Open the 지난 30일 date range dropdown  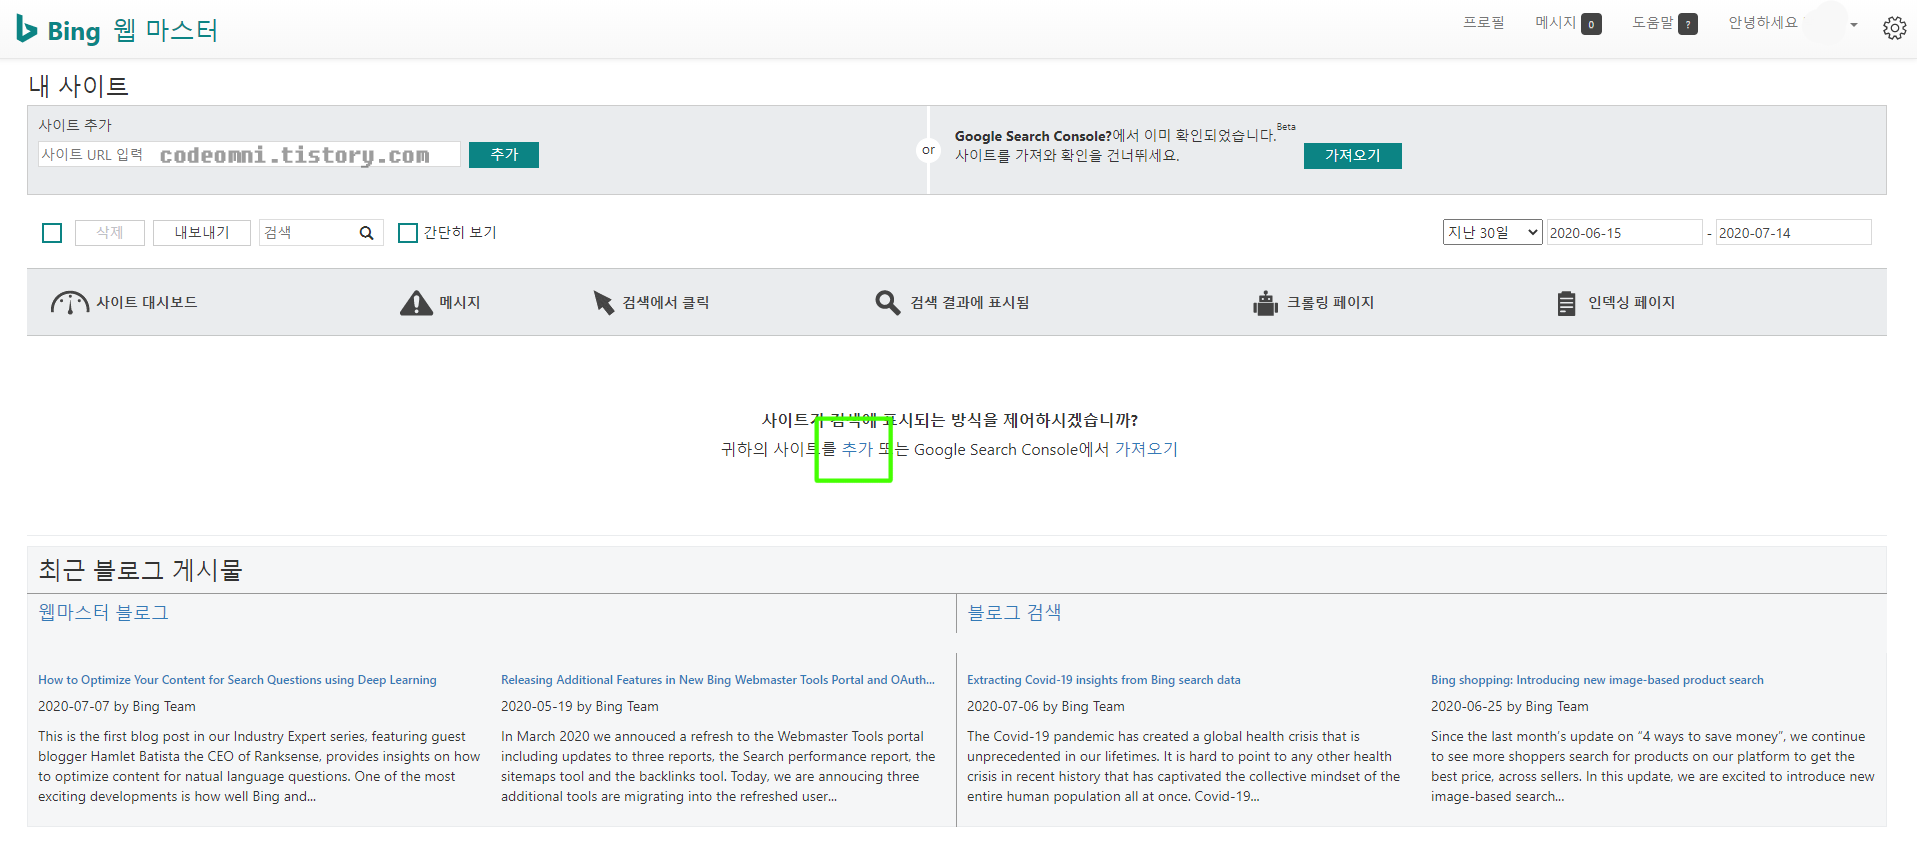tap(1492, 232)
